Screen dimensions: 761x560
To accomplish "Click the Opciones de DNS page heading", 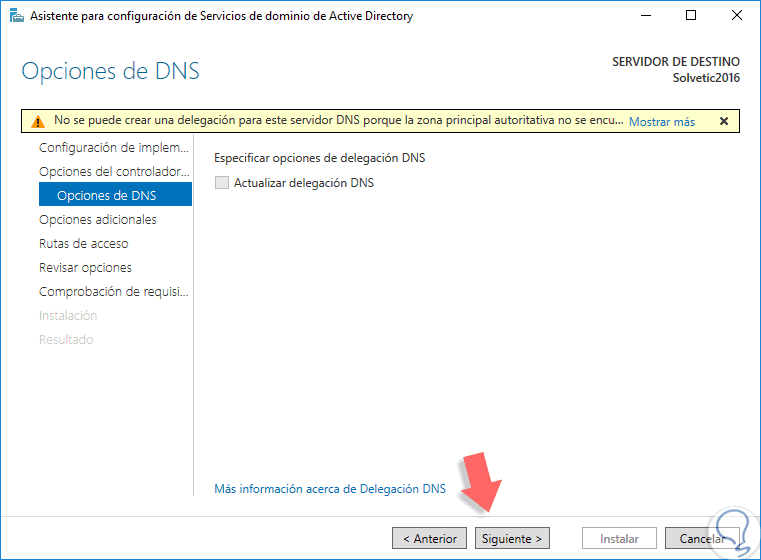I will (x=111, y=71).
